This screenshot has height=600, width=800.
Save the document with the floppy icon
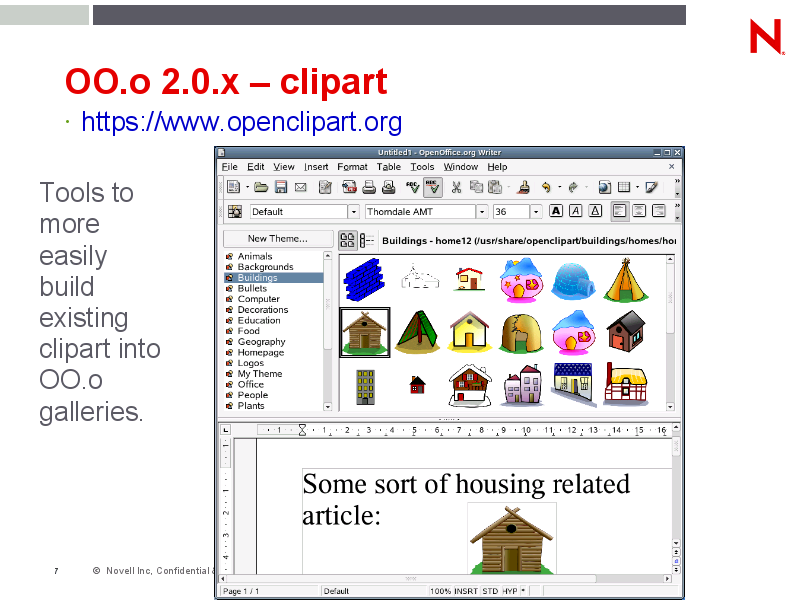(281, 187)
